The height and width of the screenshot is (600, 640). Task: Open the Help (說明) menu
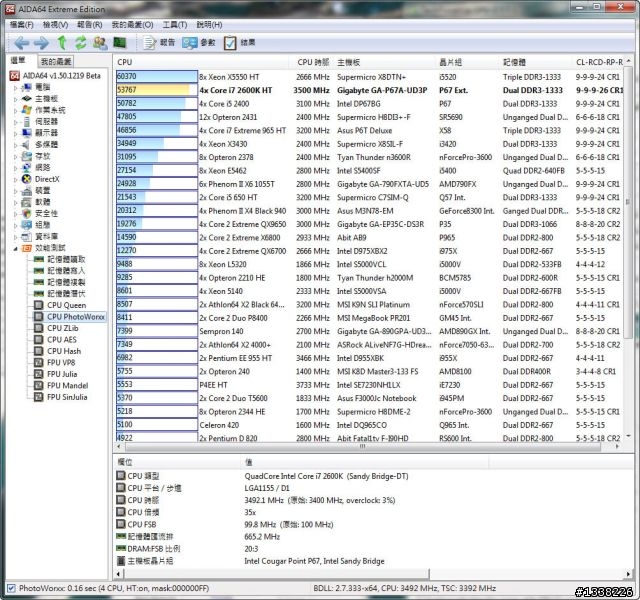click(209, 25)
